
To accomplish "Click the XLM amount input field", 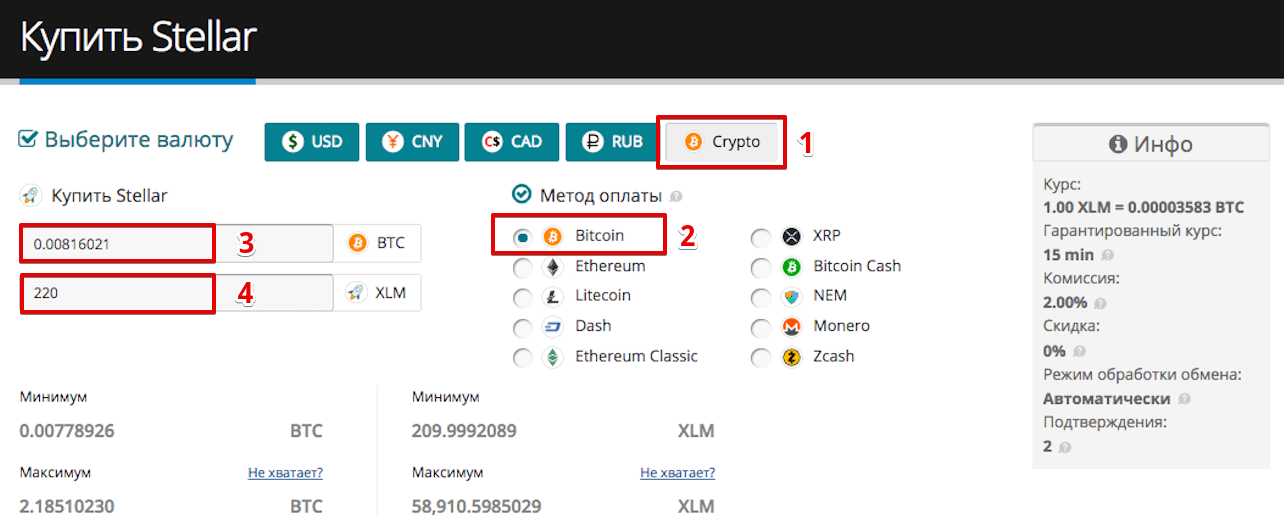I will 176,293.
